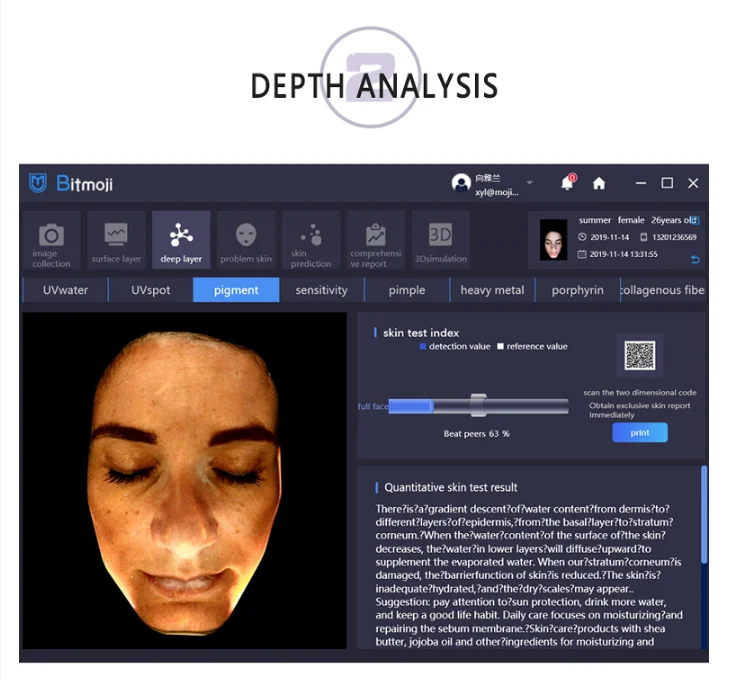The width and height of the screenshot is (732, 681).
Task: Switch to surface layer analysis
Action: [116, 240]
